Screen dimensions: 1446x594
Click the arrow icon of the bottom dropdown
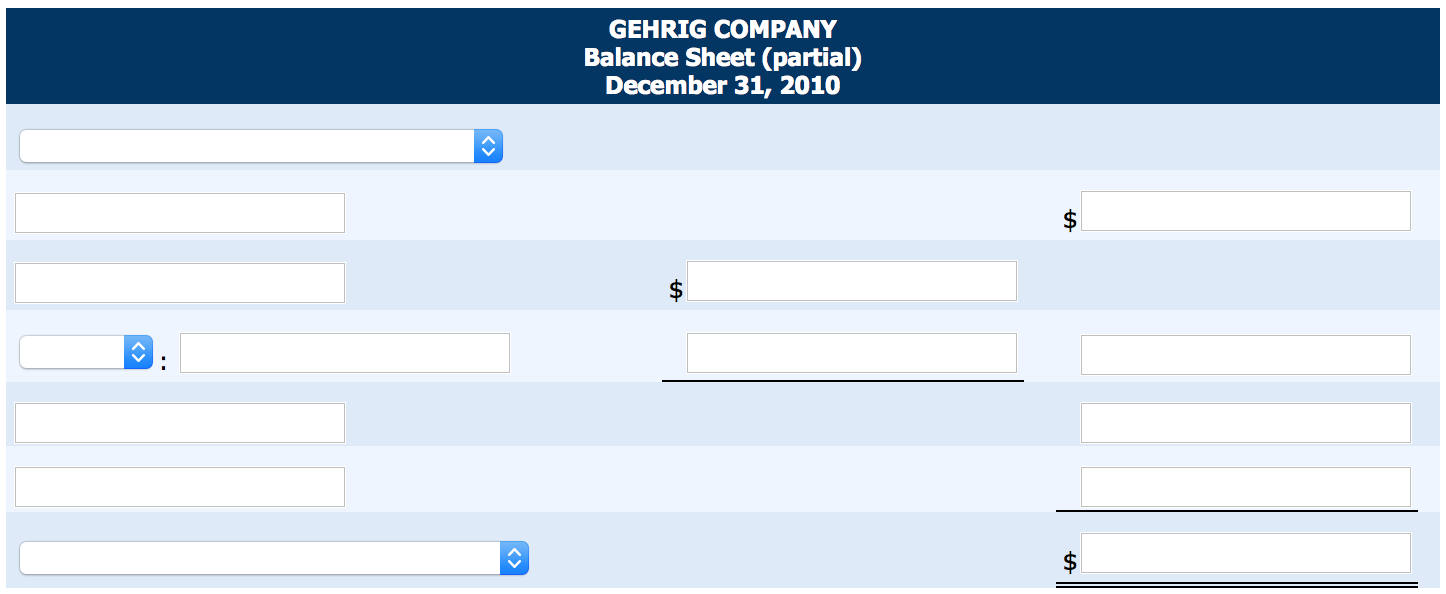[x=514, y=558]
